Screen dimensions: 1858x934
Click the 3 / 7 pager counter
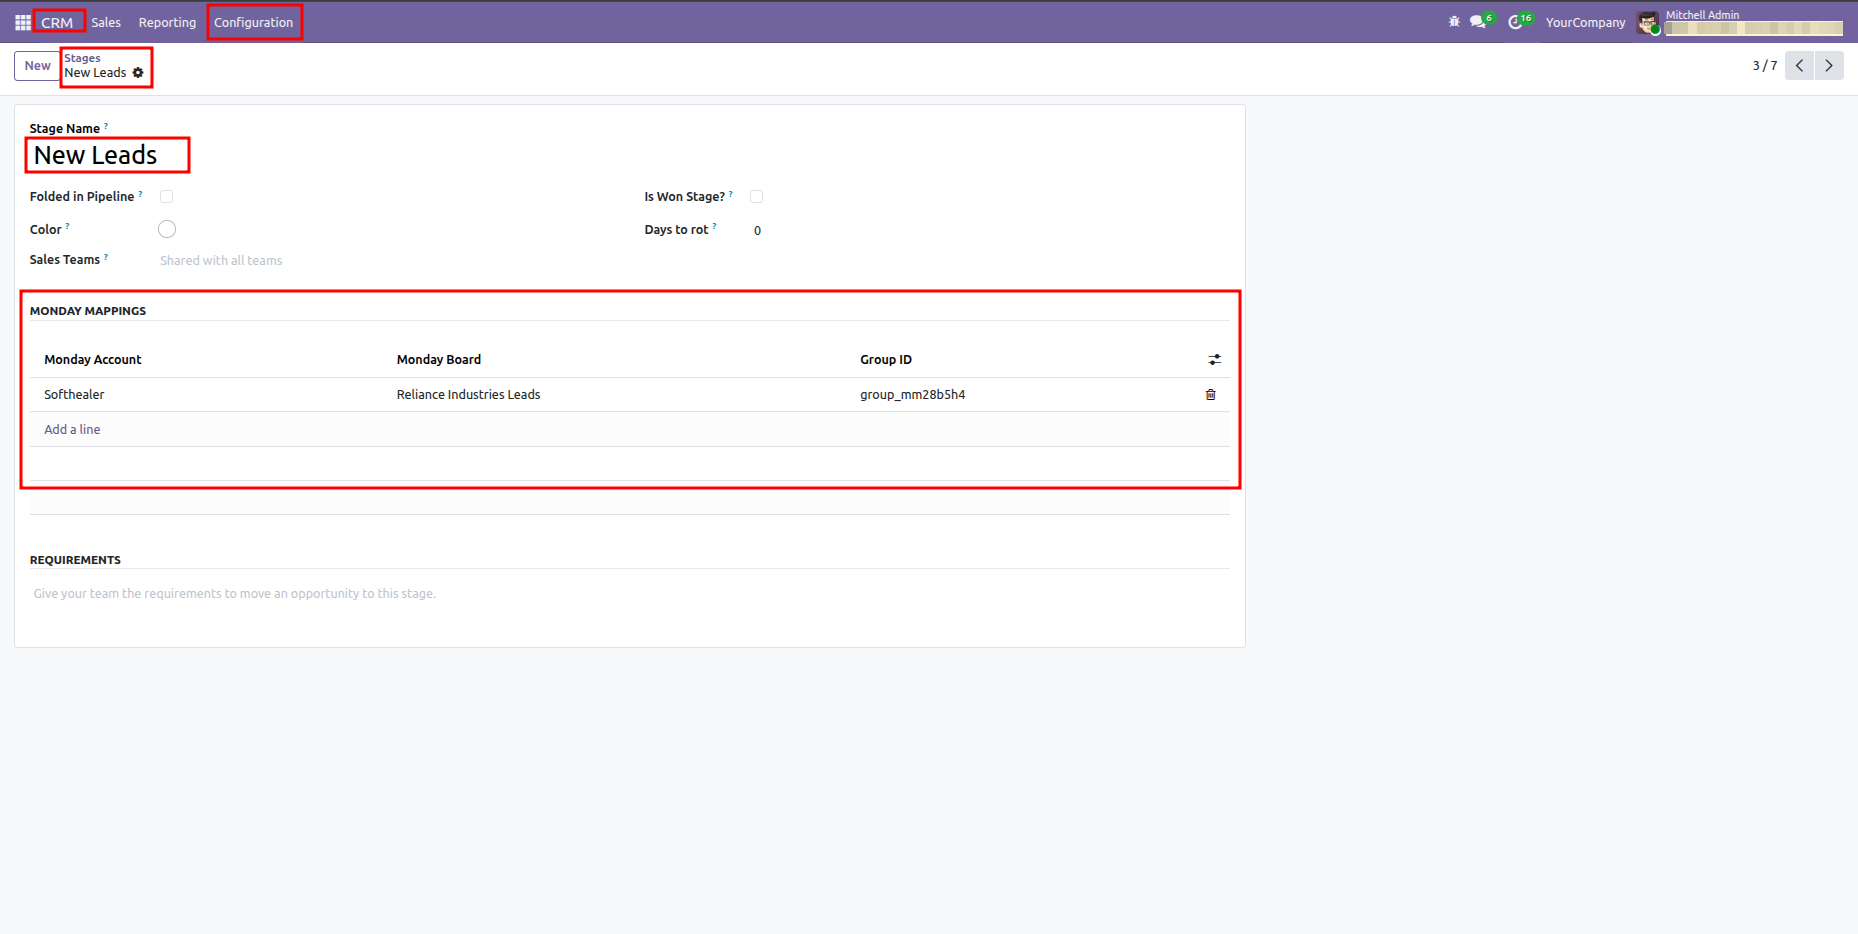(x=1765, y=66)
